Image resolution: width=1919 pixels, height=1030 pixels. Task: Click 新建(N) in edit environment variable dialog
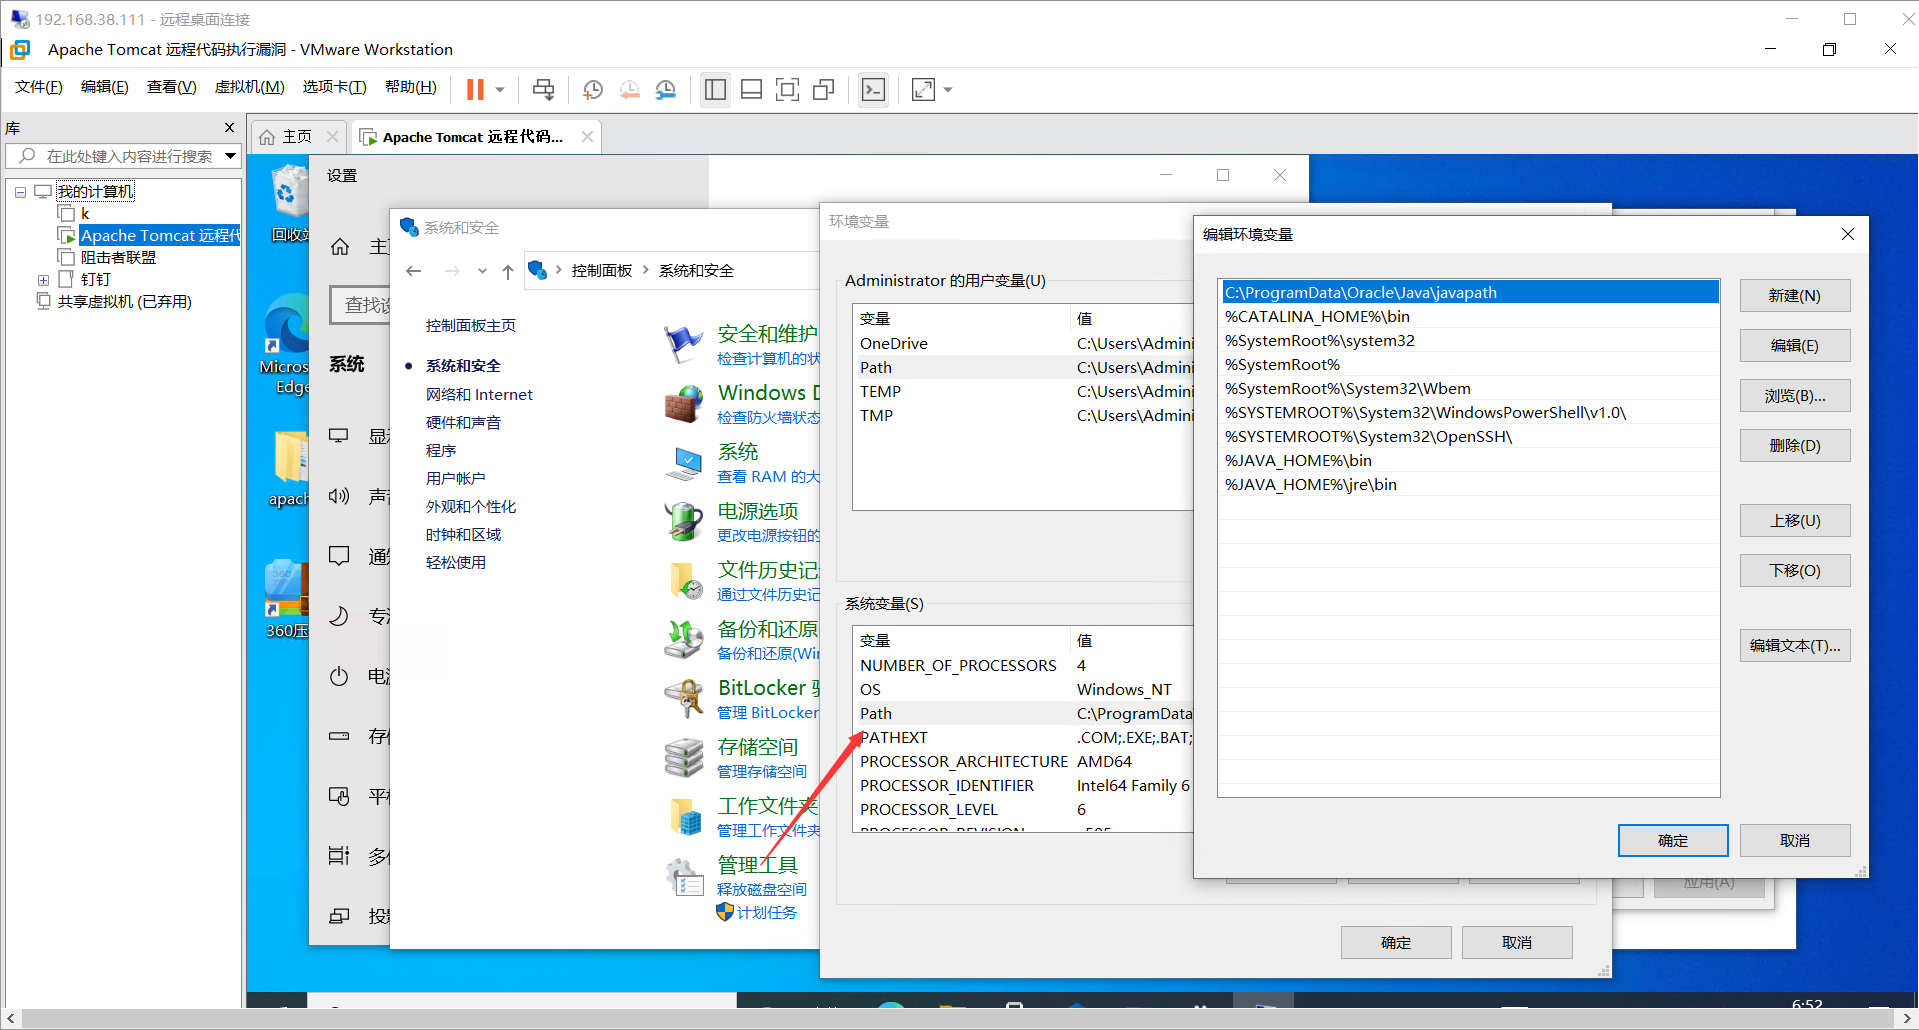(1795, 296)
